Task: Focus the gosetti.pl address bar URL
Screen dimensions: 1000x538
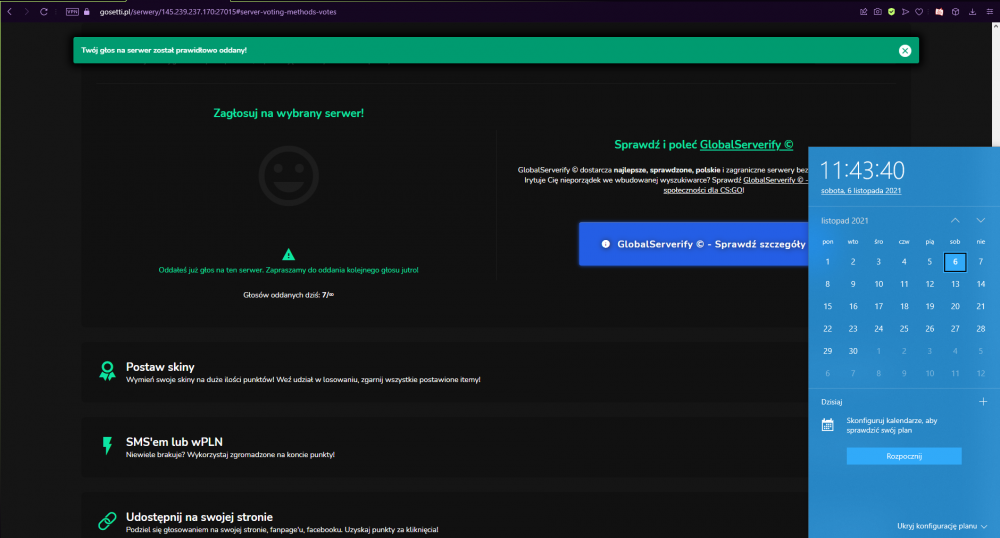Action: (x=218, y=11)
